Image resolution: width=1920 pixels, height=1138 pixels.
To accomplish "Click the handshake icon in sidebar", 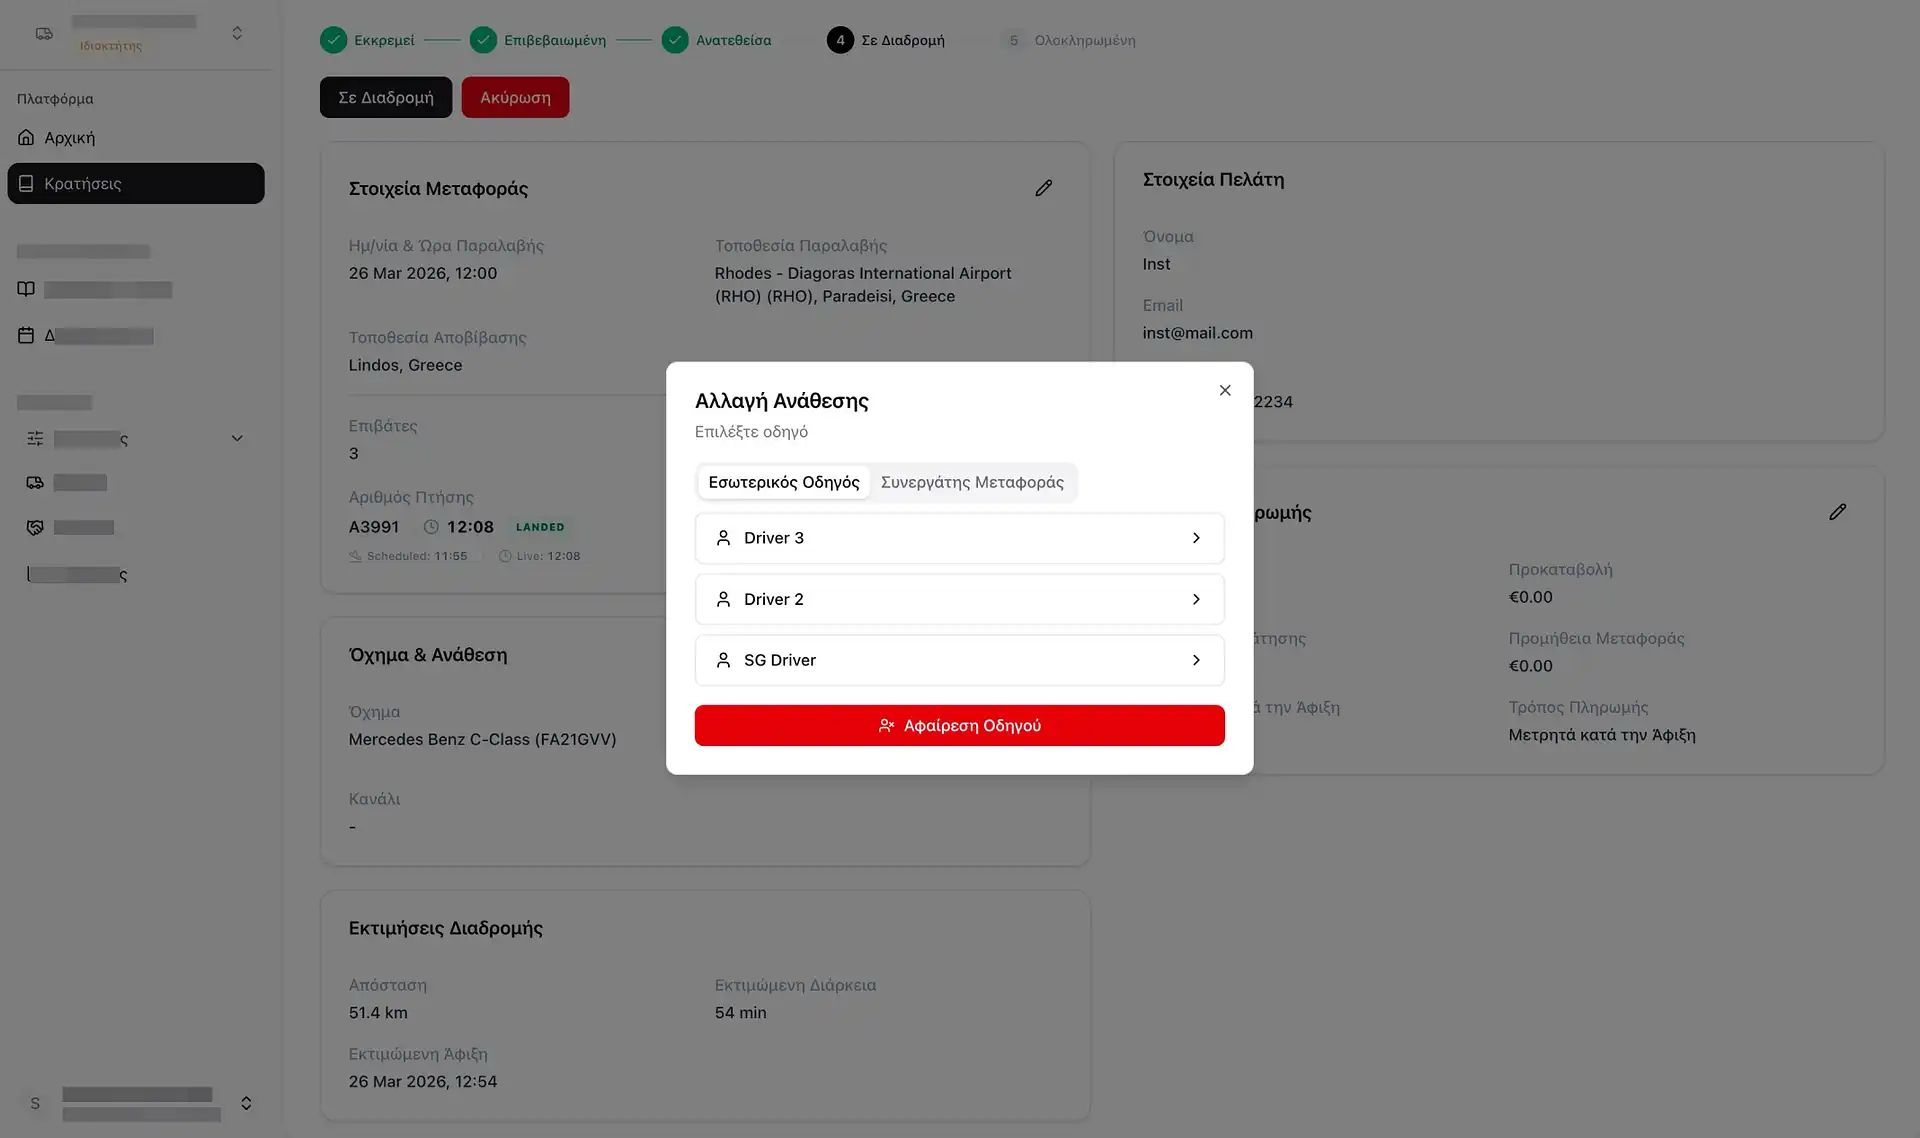I will 35,527.
